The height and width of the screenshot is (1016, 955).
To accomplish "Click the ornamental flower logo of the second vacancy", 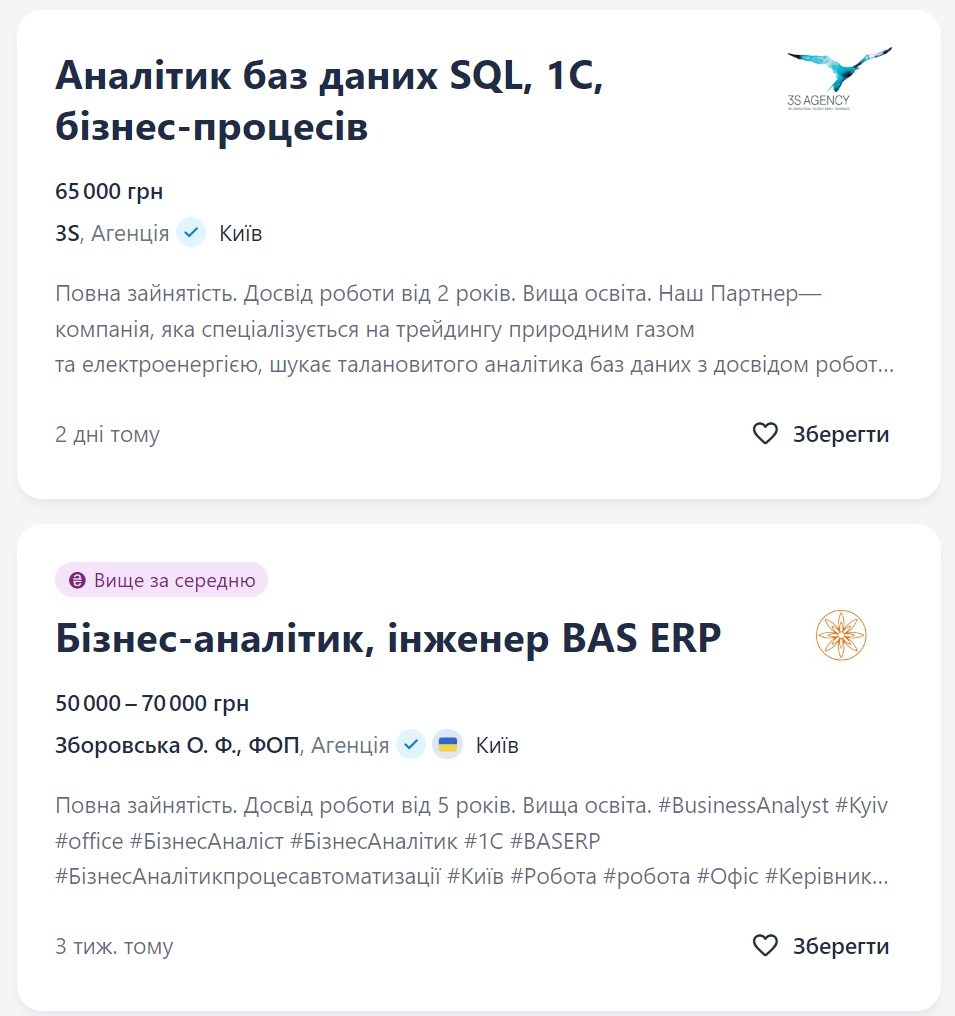I will (x=843, y=634).
